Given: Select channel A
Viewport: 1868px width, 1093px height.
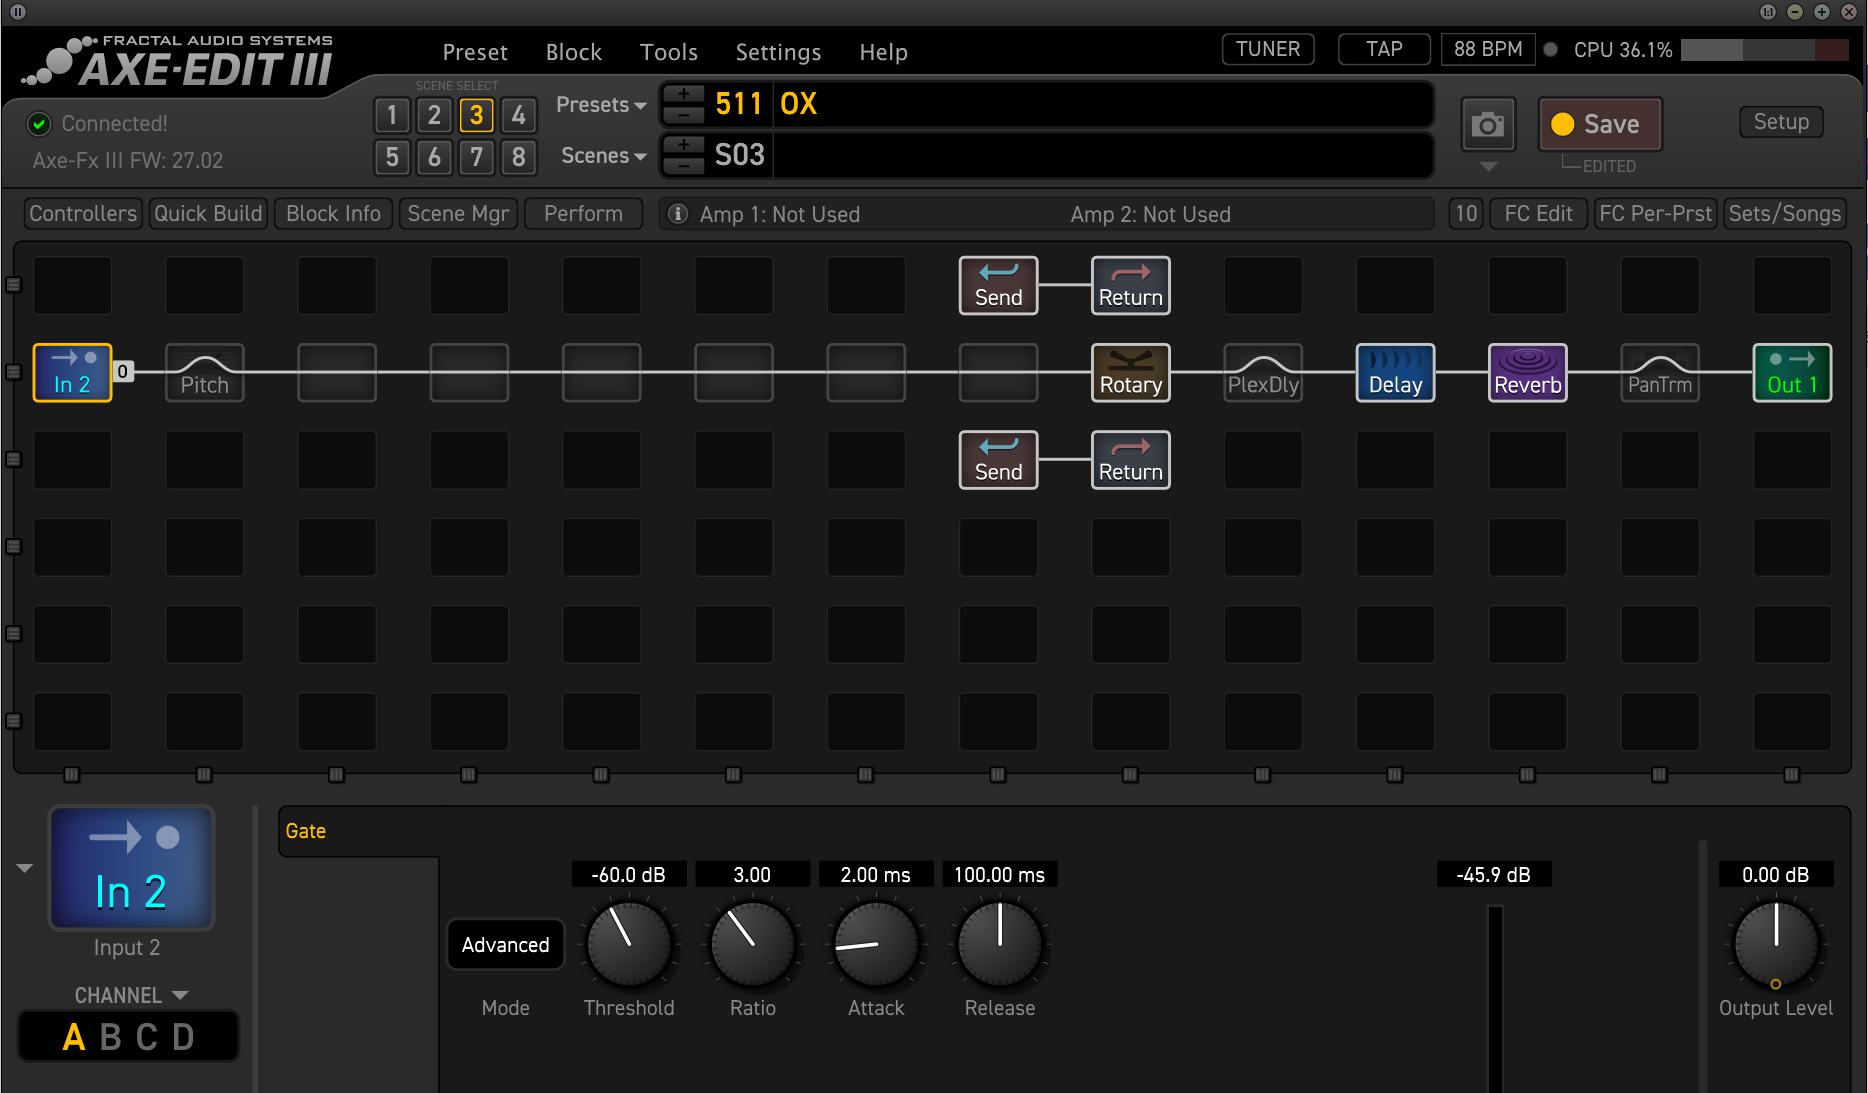Looking at the screenshot, I should pyautogui.click(x=74, y=1037).
